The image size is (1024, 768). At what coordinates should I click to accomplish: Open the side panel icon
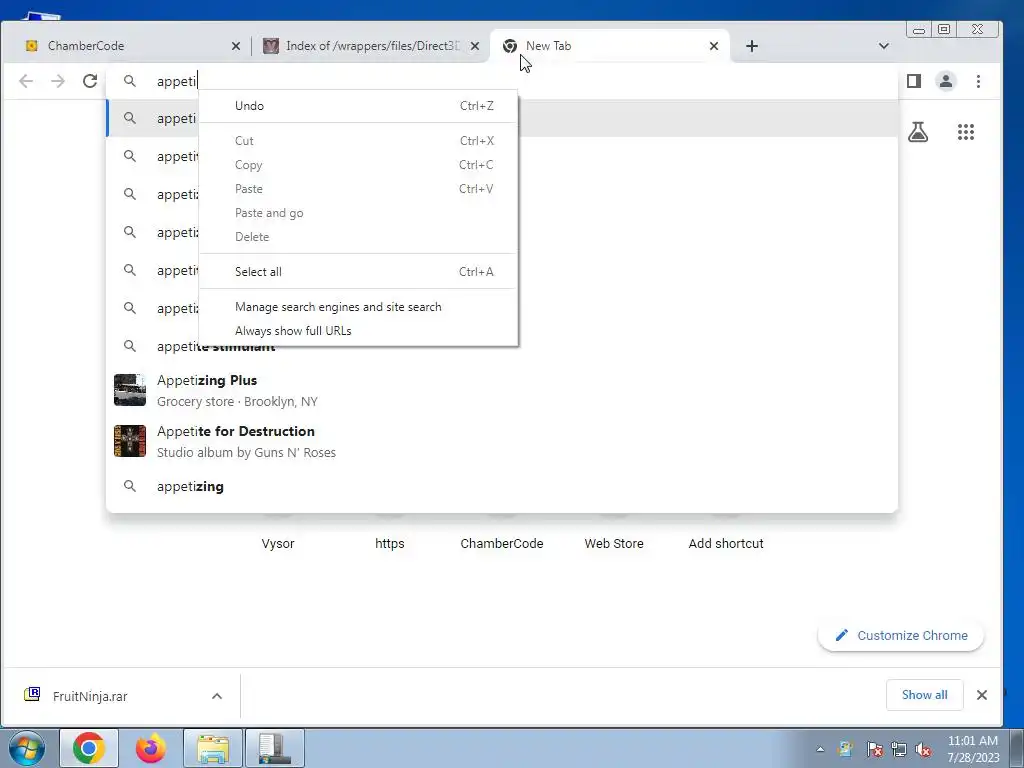pos(914,81)
